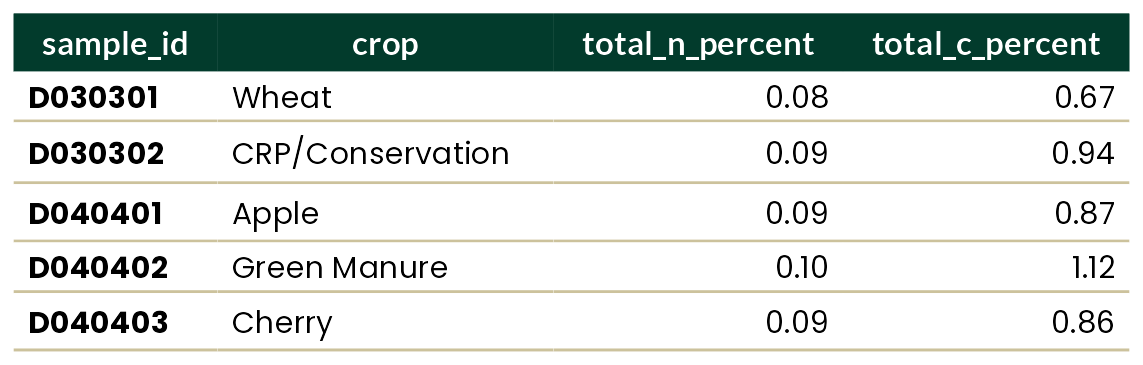Image resolution: width=1143 pixels, height=365 pixels.
Task: Select sample ID D040401
Action: [x=95, y=213]
